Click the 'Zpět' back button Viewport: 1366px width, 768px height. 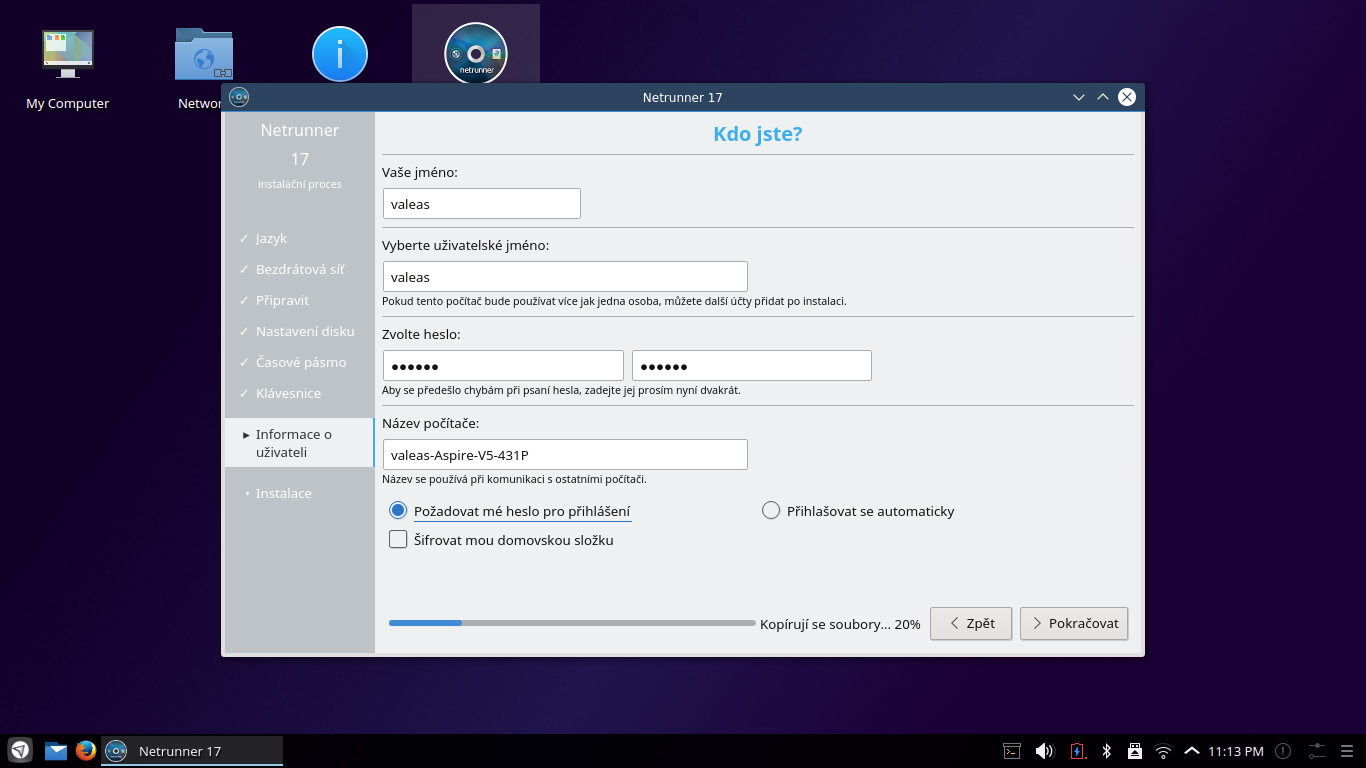(x=971, y=623)
